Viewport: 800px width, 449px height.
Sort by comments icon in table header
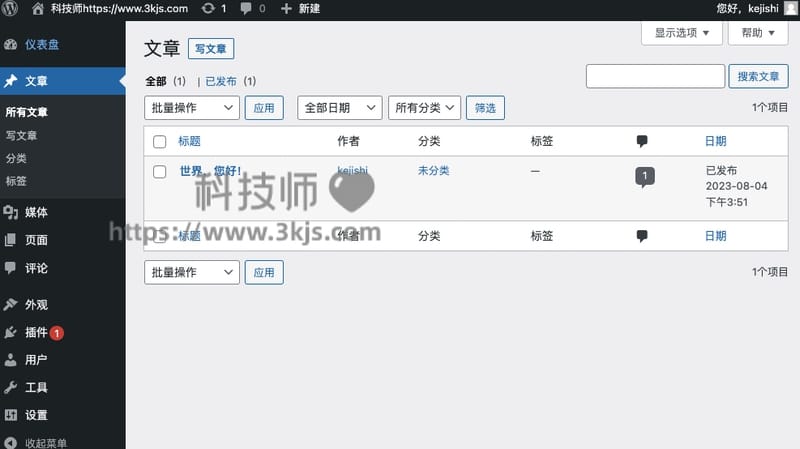point(642,141)
